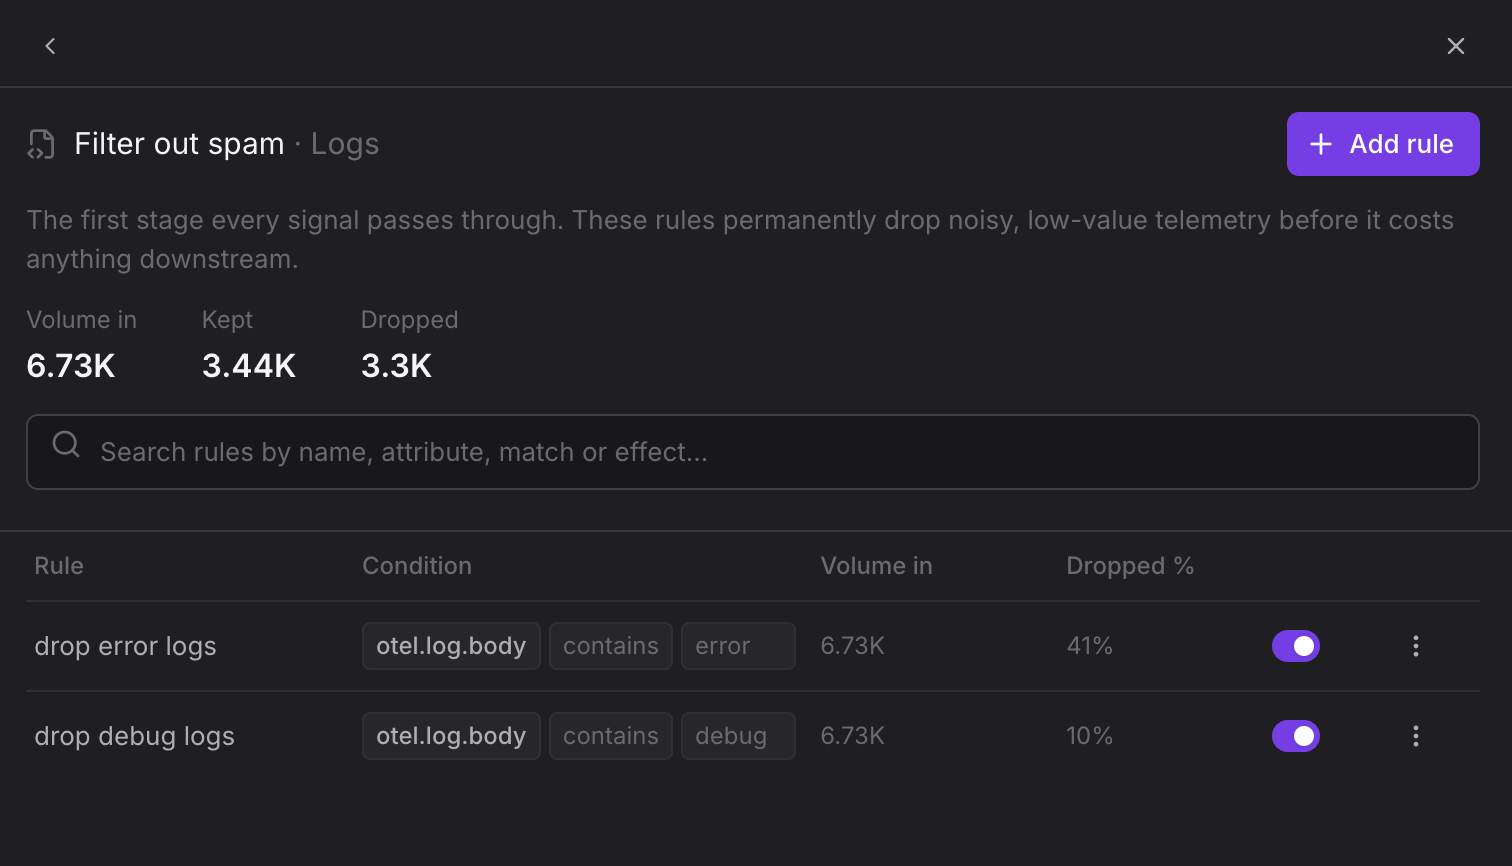Sort by Volume in column header
The height and width of the screenshot is (866, 1512).
(x=876, y=566)
